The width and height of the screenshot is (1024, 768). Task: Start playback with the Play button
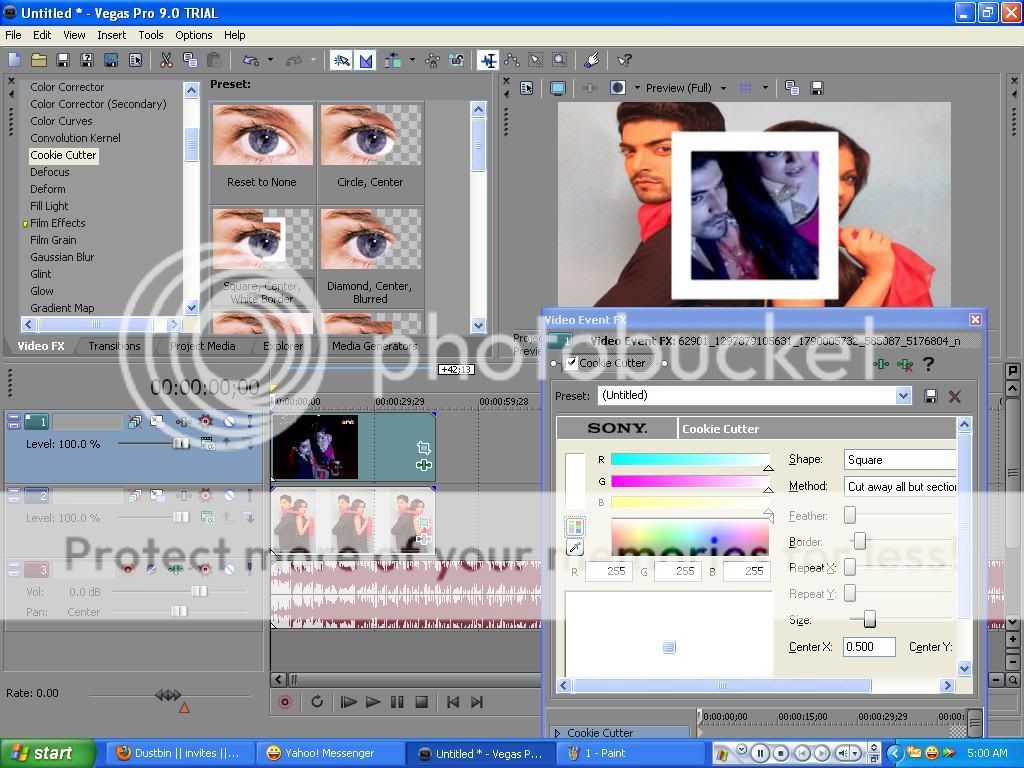click(x=373, y=702)
